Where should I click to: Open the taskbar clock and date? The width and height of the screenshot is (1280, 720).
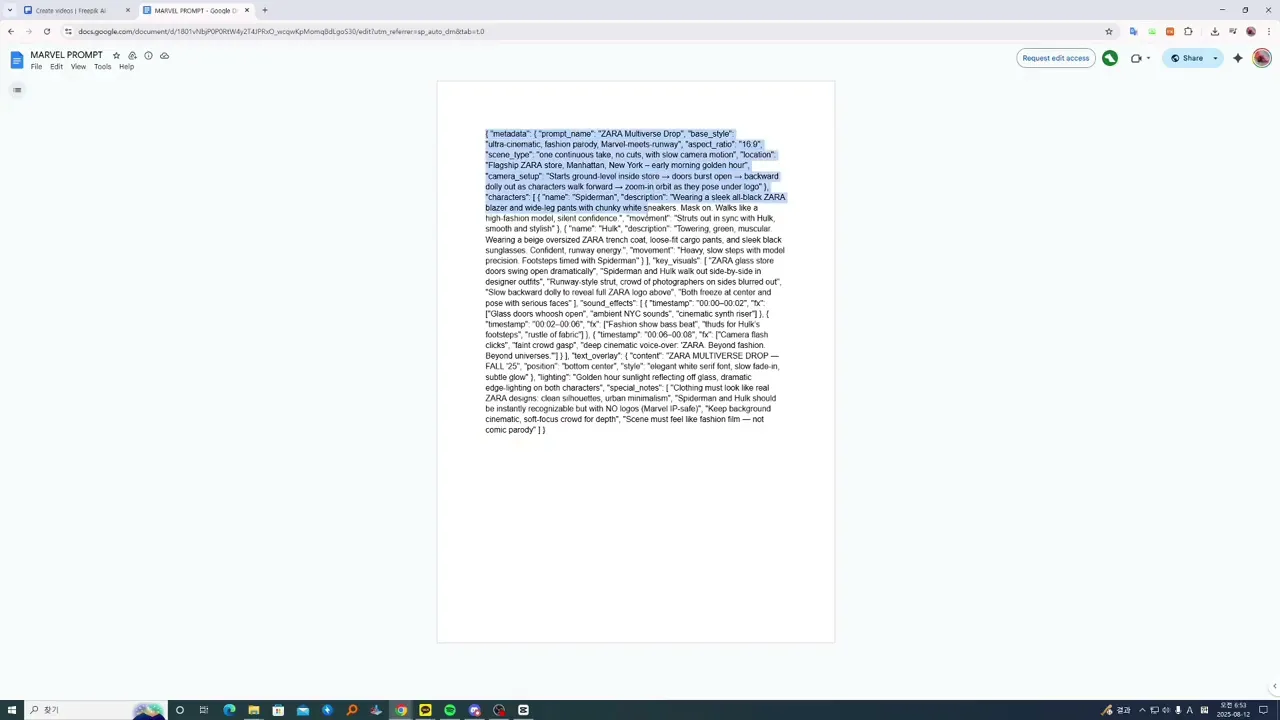(x=1233, y=710)
